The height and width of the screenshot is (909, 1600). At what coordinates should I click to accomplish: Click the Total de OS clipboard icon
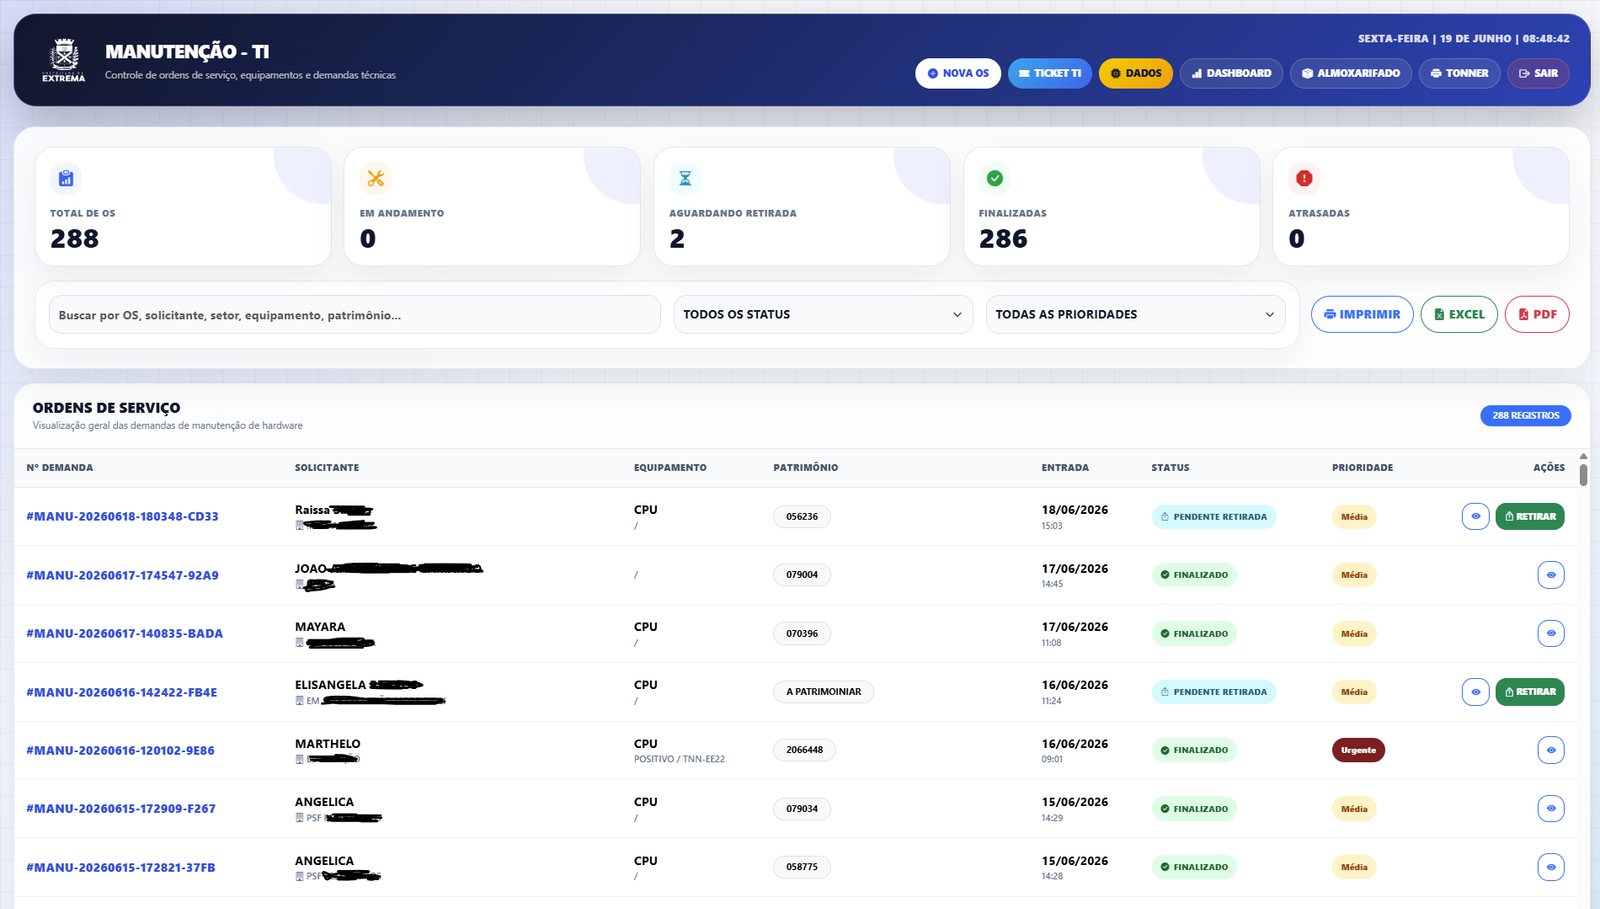click(x=66, y=178)
